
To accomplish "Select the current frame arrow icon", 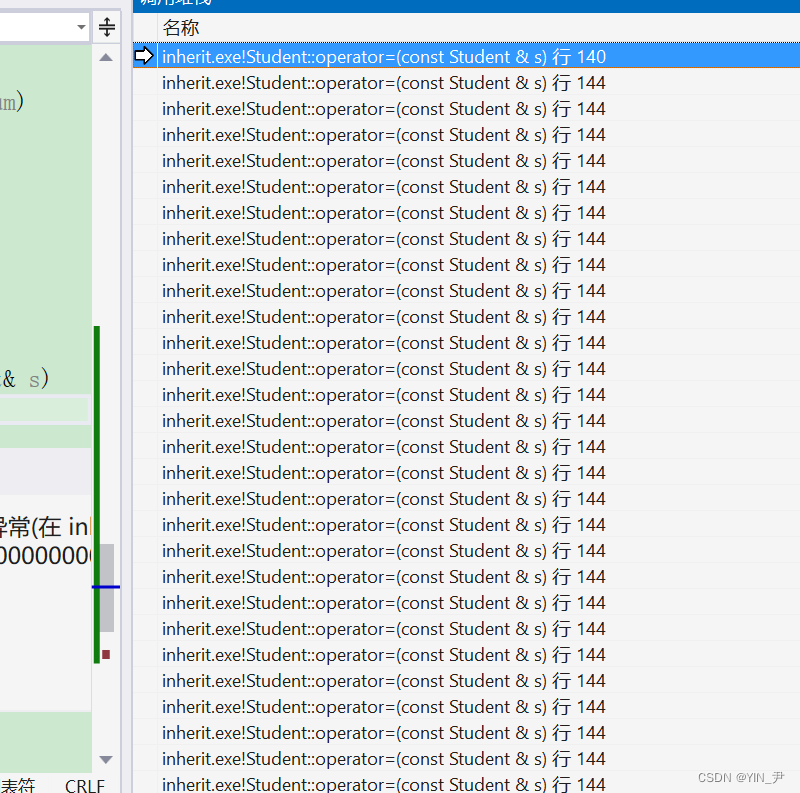I will pyautogui.click(x=144, y=56).
